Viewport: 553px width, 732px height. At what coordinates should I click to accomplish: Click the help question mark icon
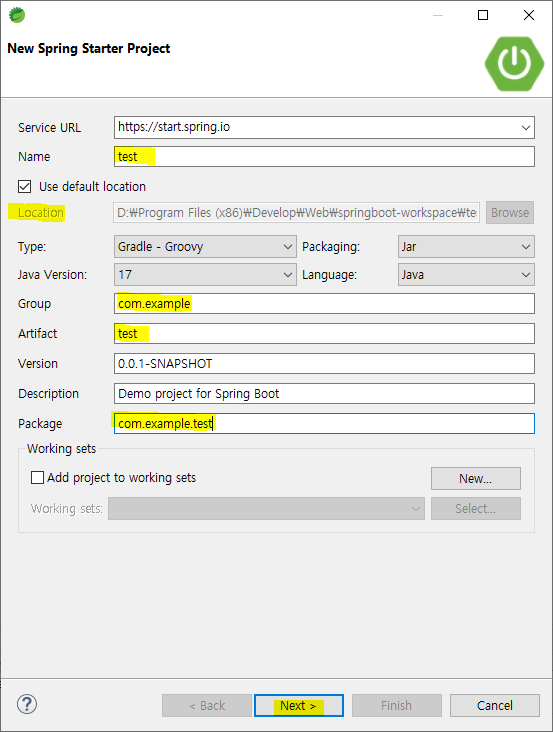click(x=27, y=704)
